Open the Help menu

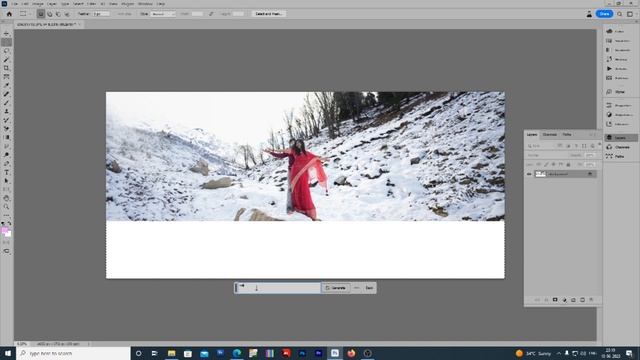click(161, 4)
